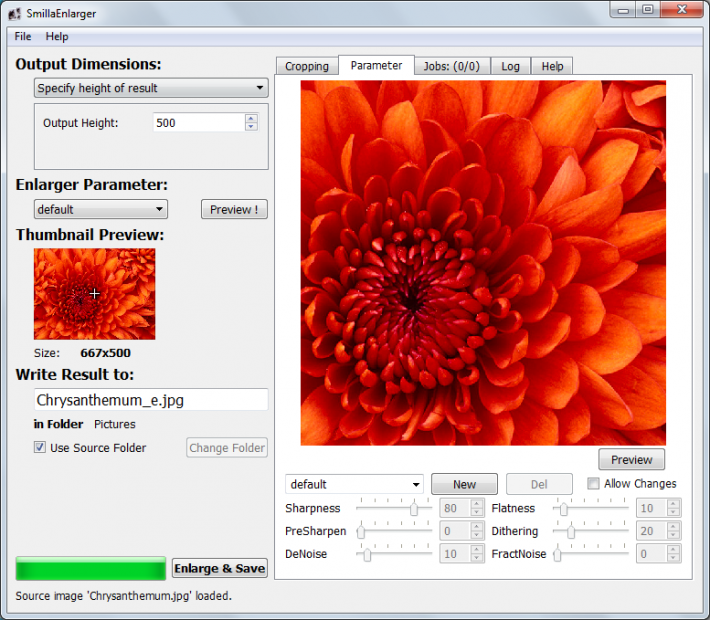
Task: Click the Output Height value field
Action: pyautogui.click(x=199, y=123)
